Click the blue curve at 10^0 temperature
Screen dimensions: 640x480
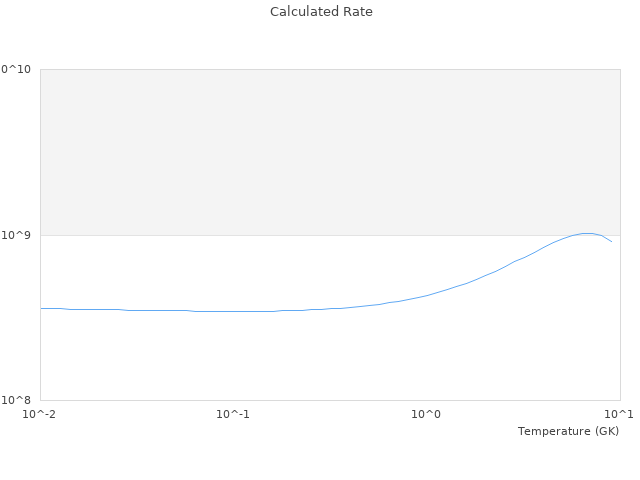427,295
